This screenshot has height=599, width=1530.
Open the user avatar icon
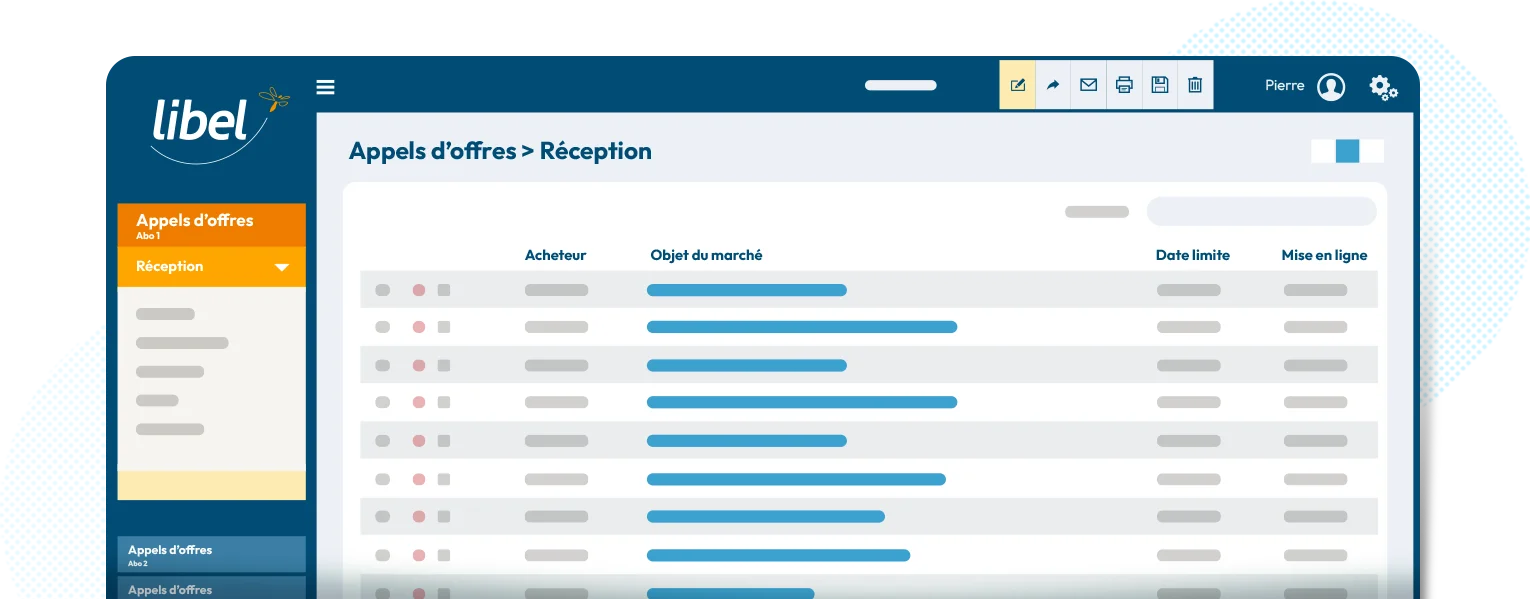pos(1331,87)
